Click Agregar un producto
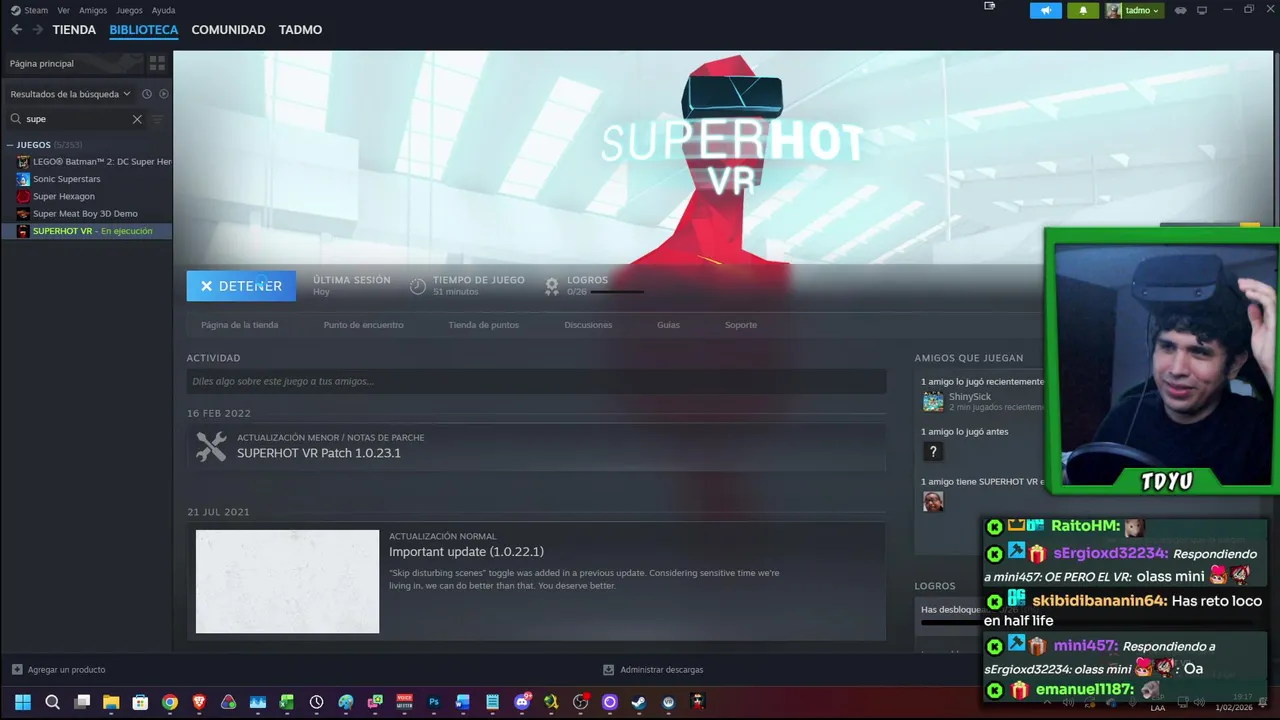 pos(58,670)
